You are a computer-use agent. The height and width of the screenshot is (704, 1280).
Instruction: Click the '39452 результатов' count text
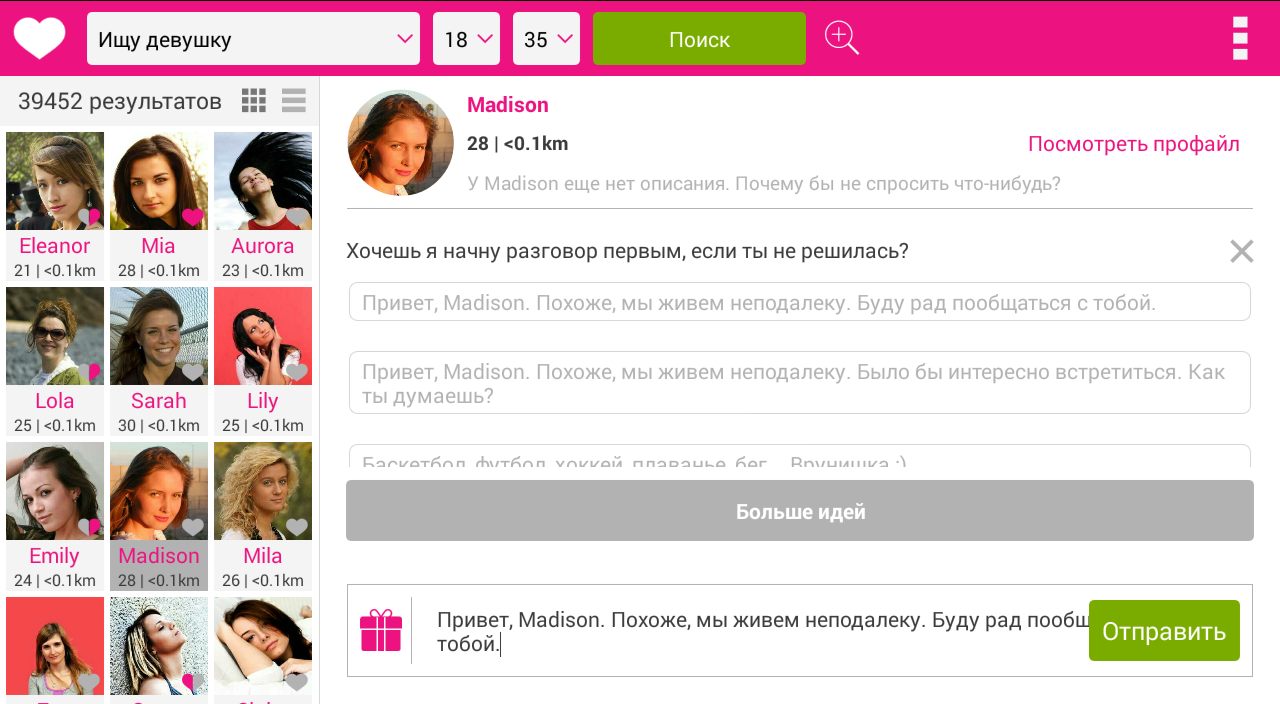[120, 101]
